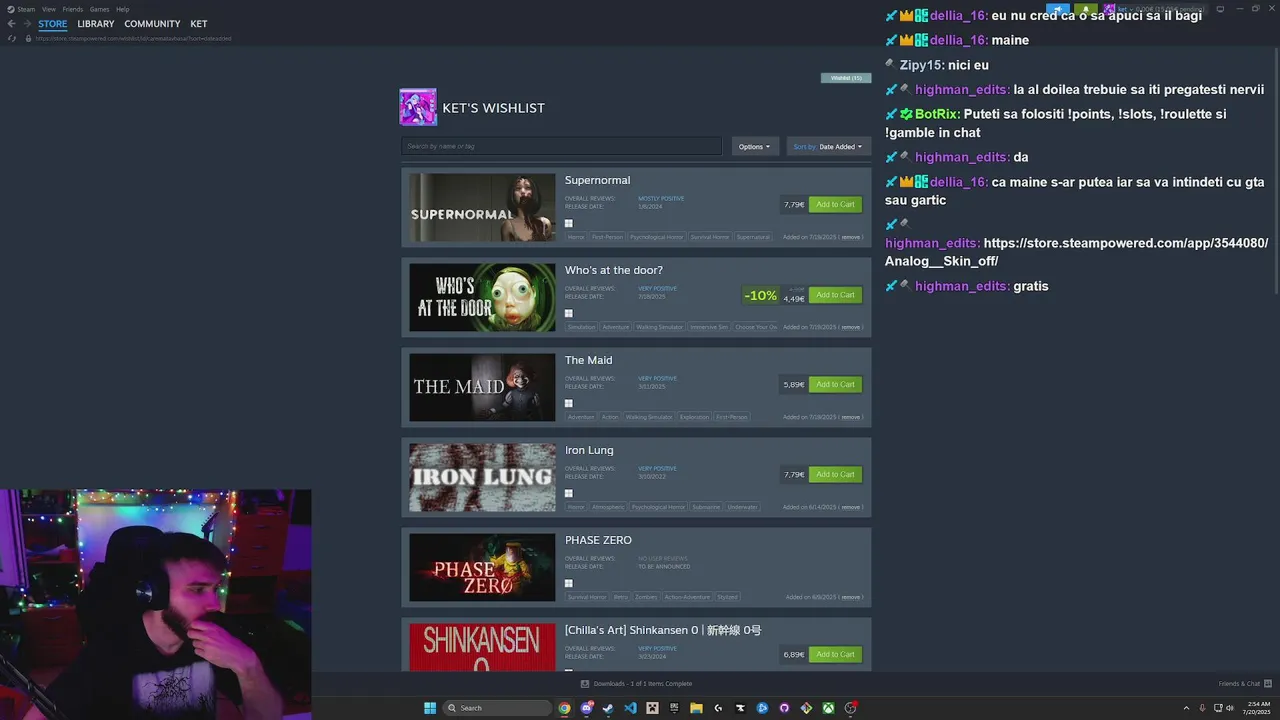
Task: Add Who's at the door? to cart
Action: tap(835, 295)
